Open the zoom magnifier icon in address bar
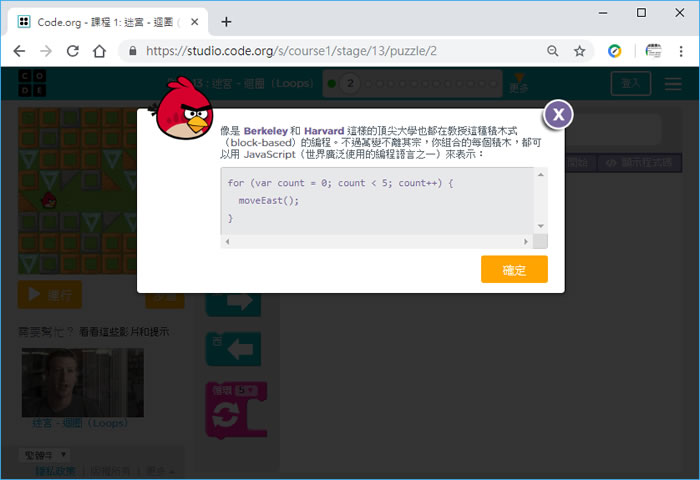 coord(553,51)
